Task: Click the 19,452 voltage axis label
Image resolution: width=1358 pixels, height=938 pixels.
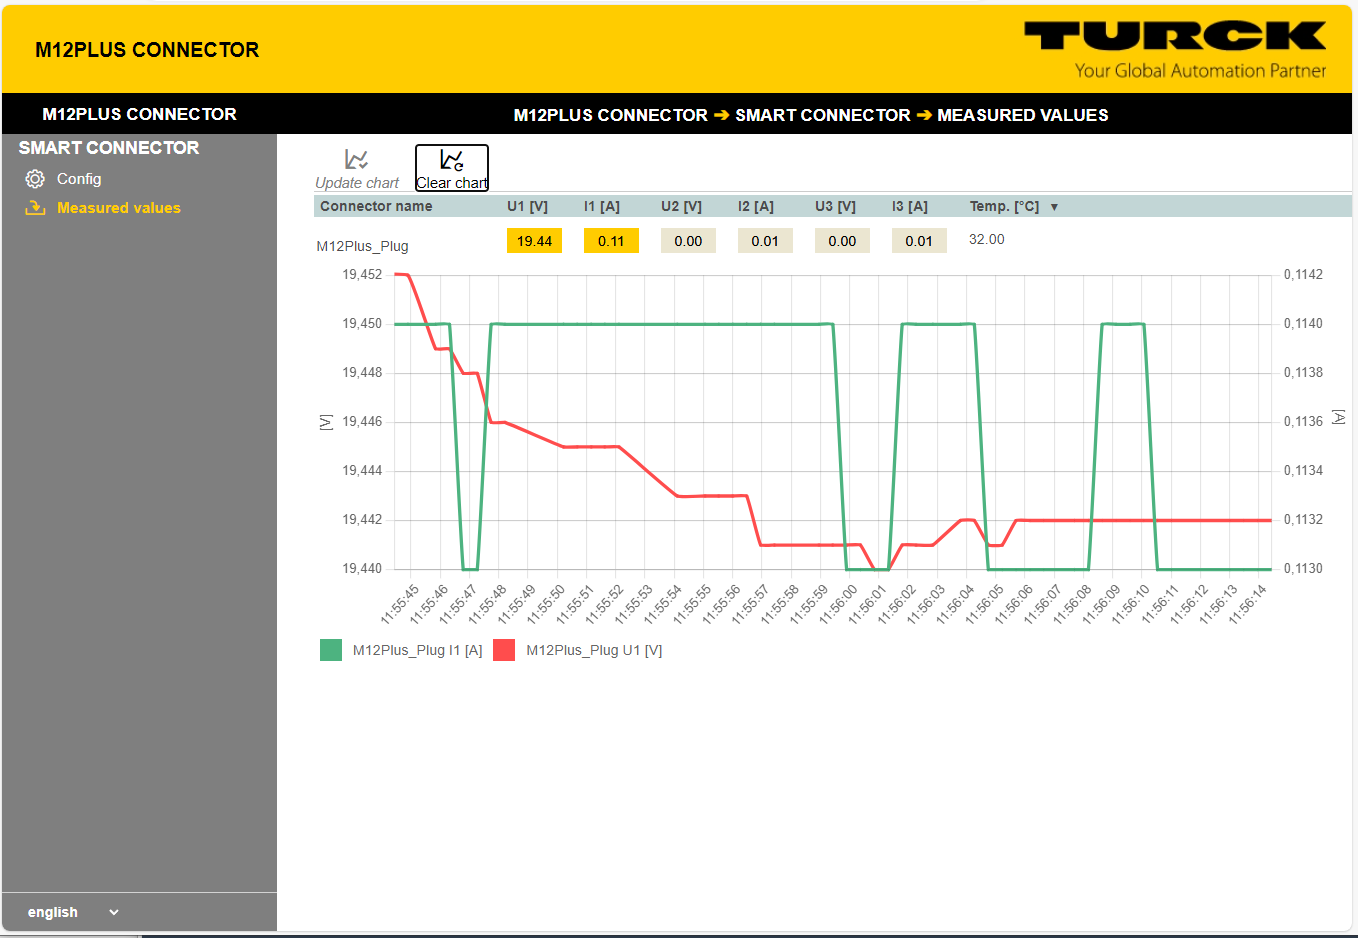Action: 362,274
